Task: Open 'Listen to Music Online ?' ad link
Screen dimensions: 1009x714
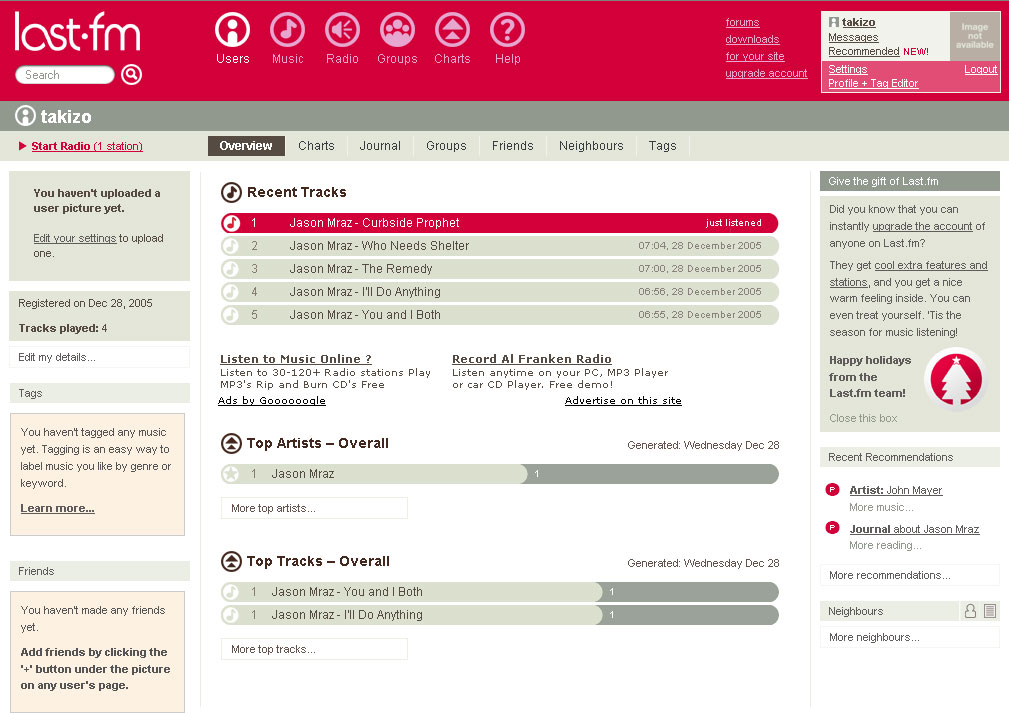Action: (295, 359)
